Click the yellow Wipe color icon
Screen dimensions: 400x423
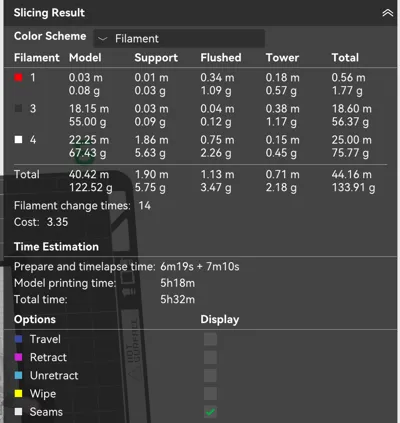(x=19, y=394)
